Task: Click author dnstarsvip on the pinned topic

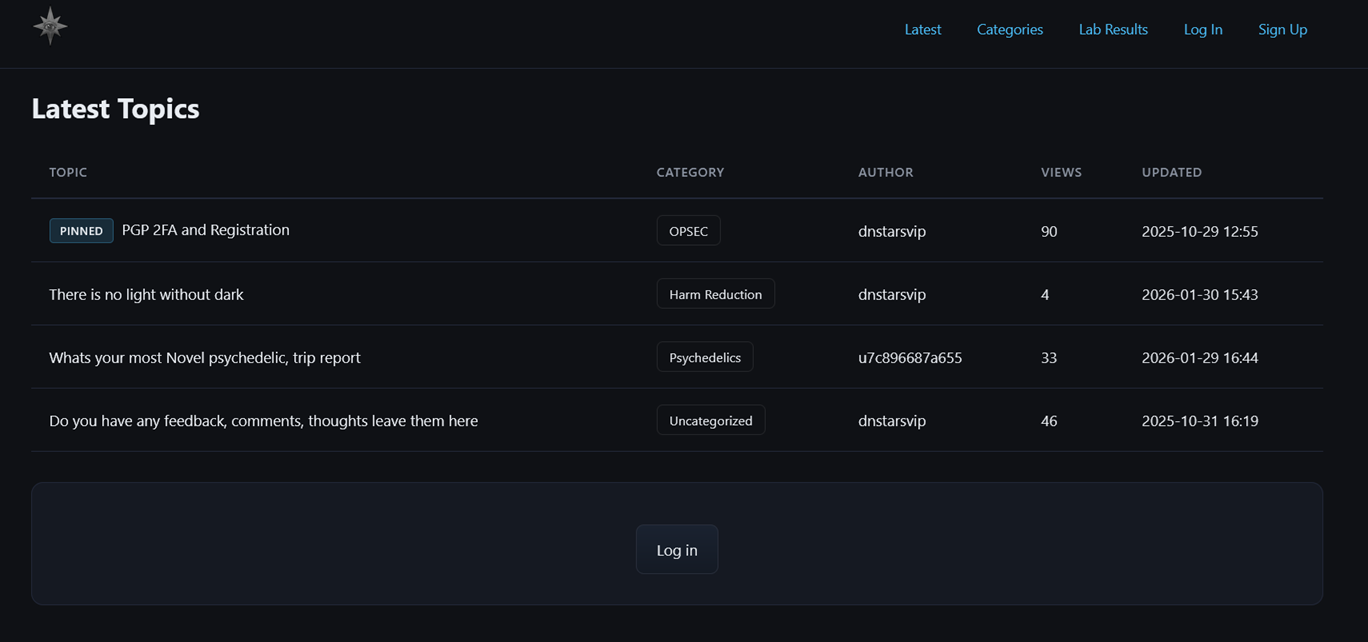Action: (x=891, y=231)
